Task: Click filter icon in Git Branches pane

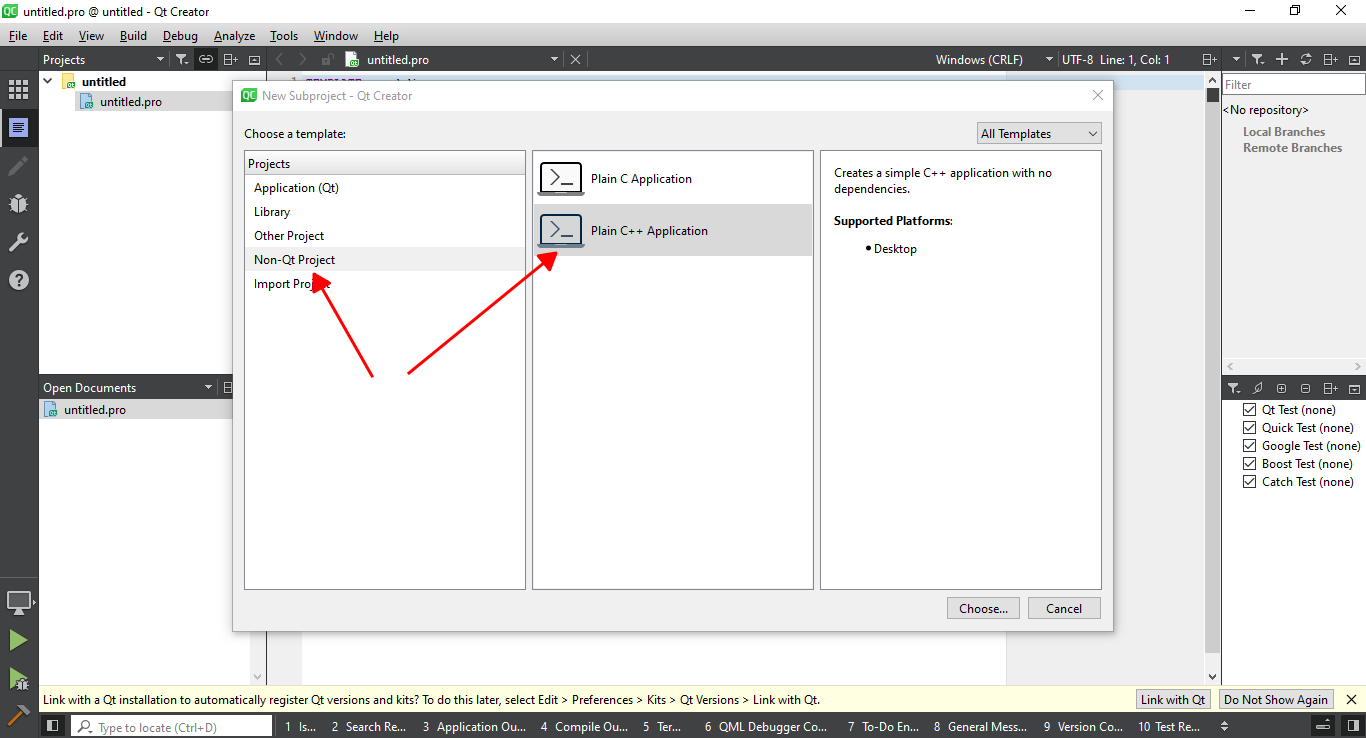Action: tap(1258, 60)
